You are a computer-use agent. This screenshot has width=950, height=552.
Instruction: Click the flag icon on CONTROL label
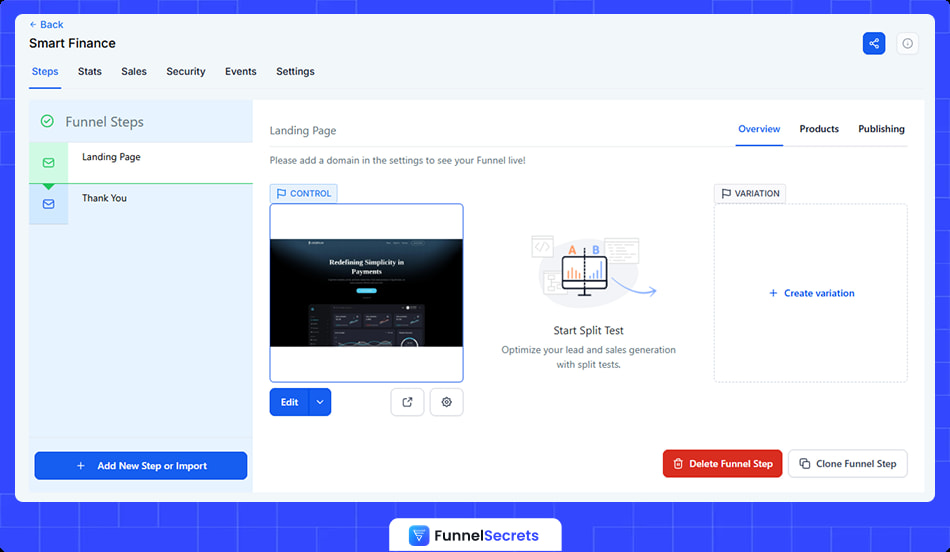[281, 193]
